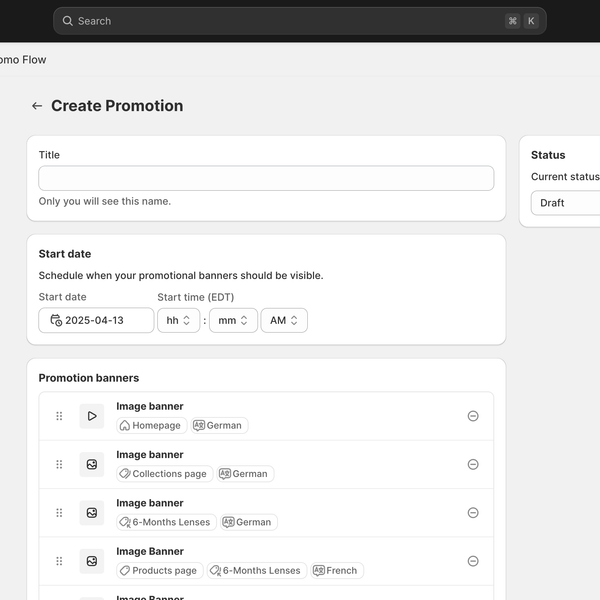Screen dimensions: 600x600
Task: Click the German tag next to Collections page
Action: 245,474
